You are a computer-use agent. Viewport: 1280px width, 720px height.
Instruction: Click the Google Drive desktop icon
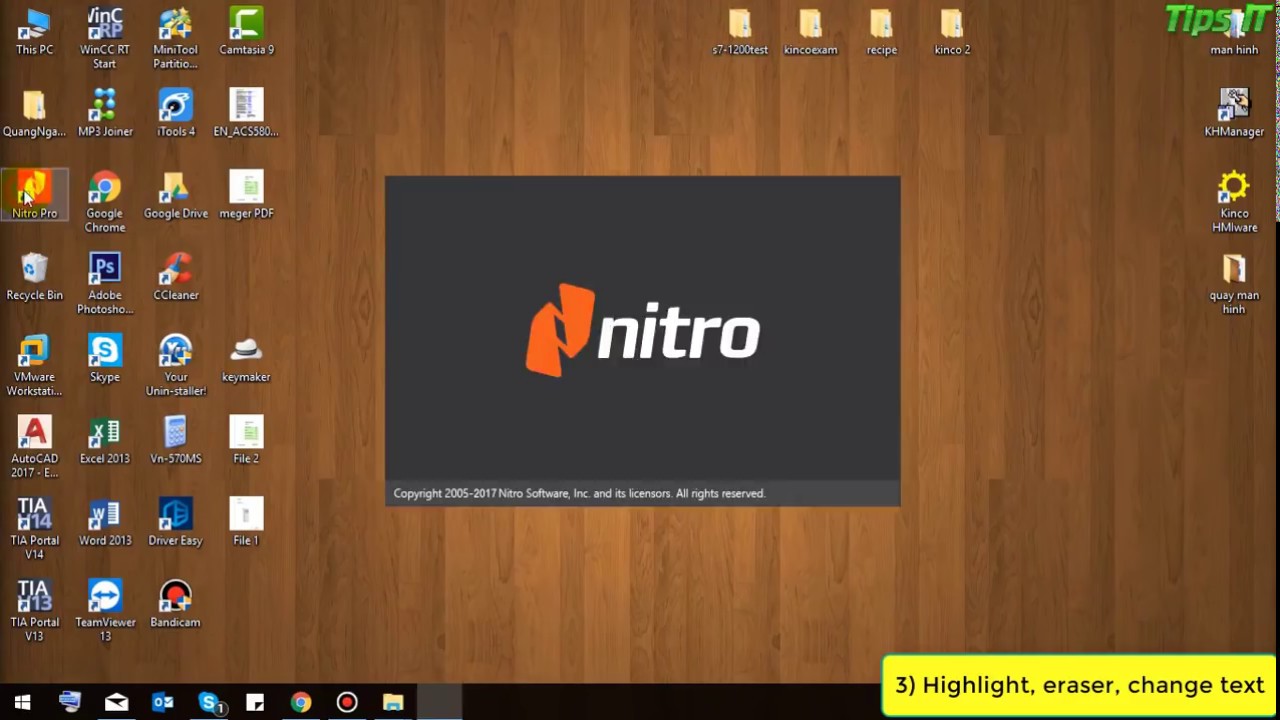[176, 195]
